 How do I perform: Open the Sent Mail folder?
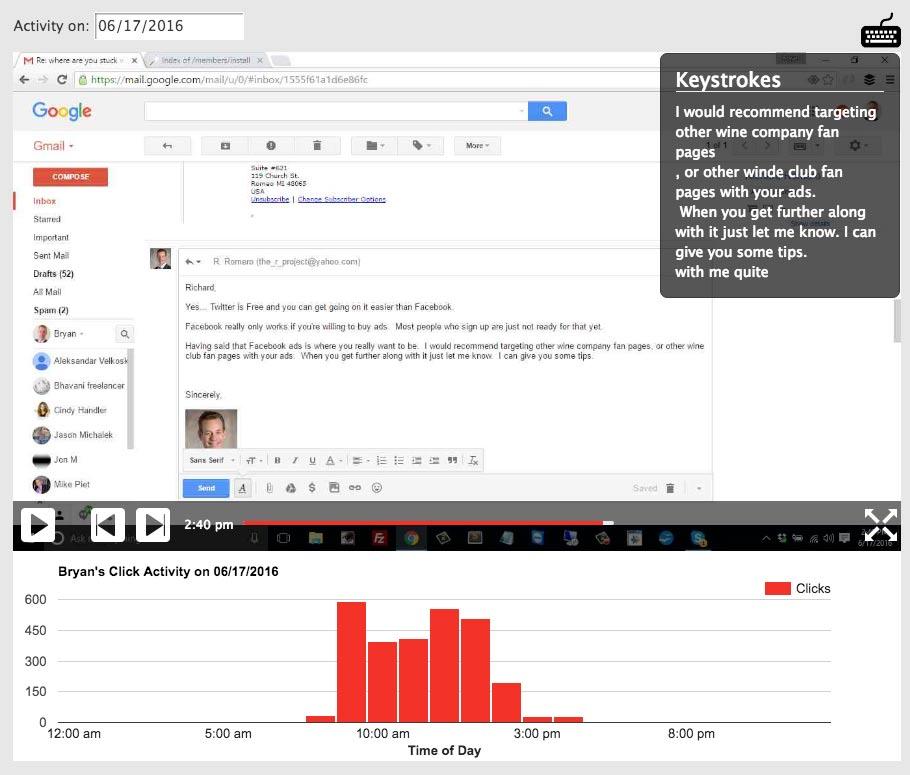51,255
